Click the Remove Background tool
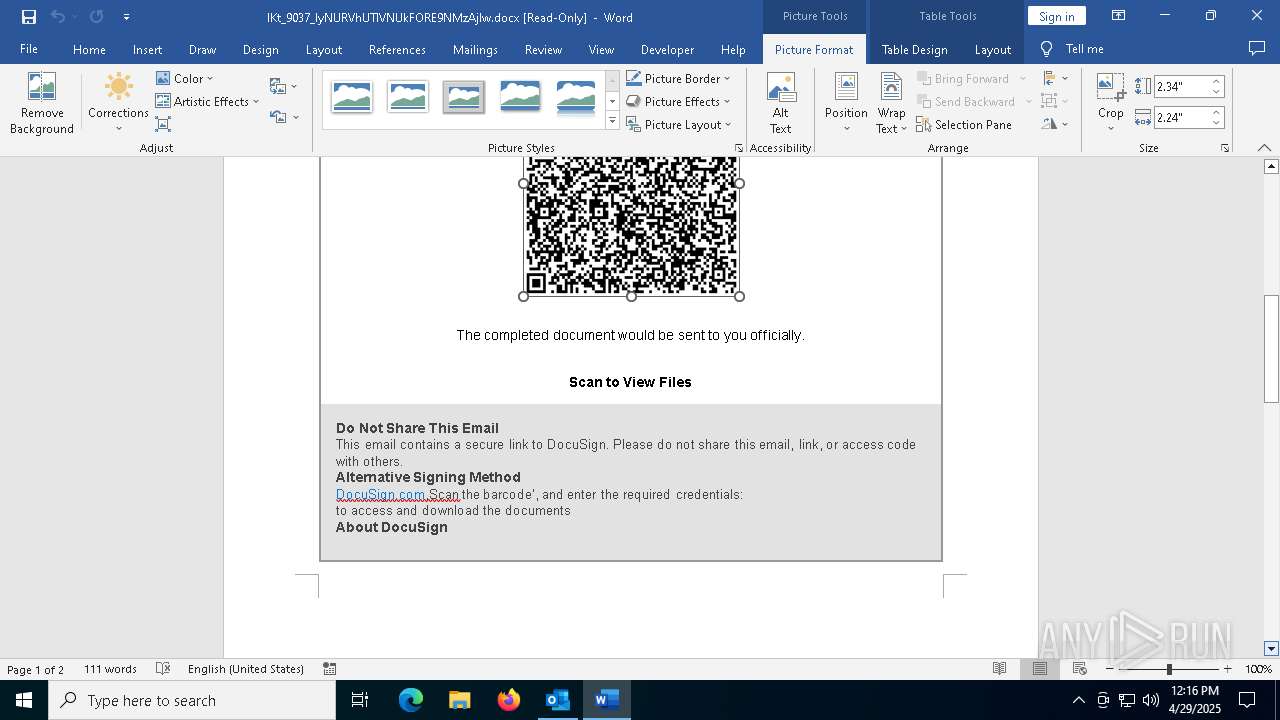Screen dimensions: 1280x720 click(42, 103)
